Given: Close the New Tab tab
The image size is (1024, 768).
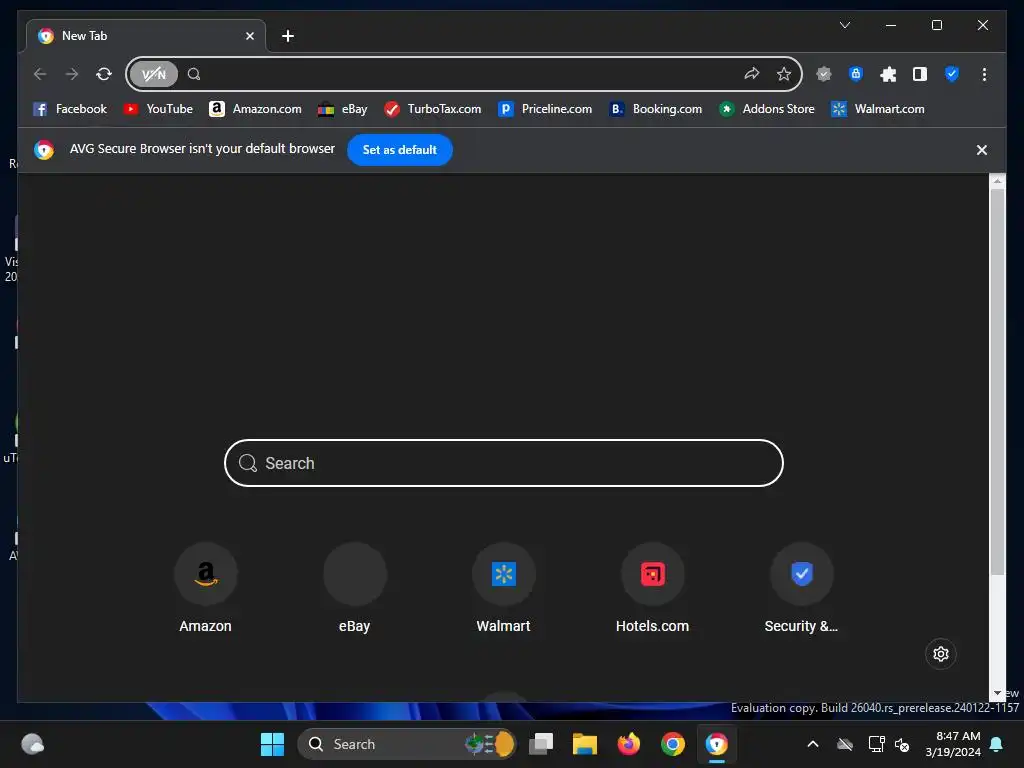Looking at the screenshot, I should pos(249,36).
